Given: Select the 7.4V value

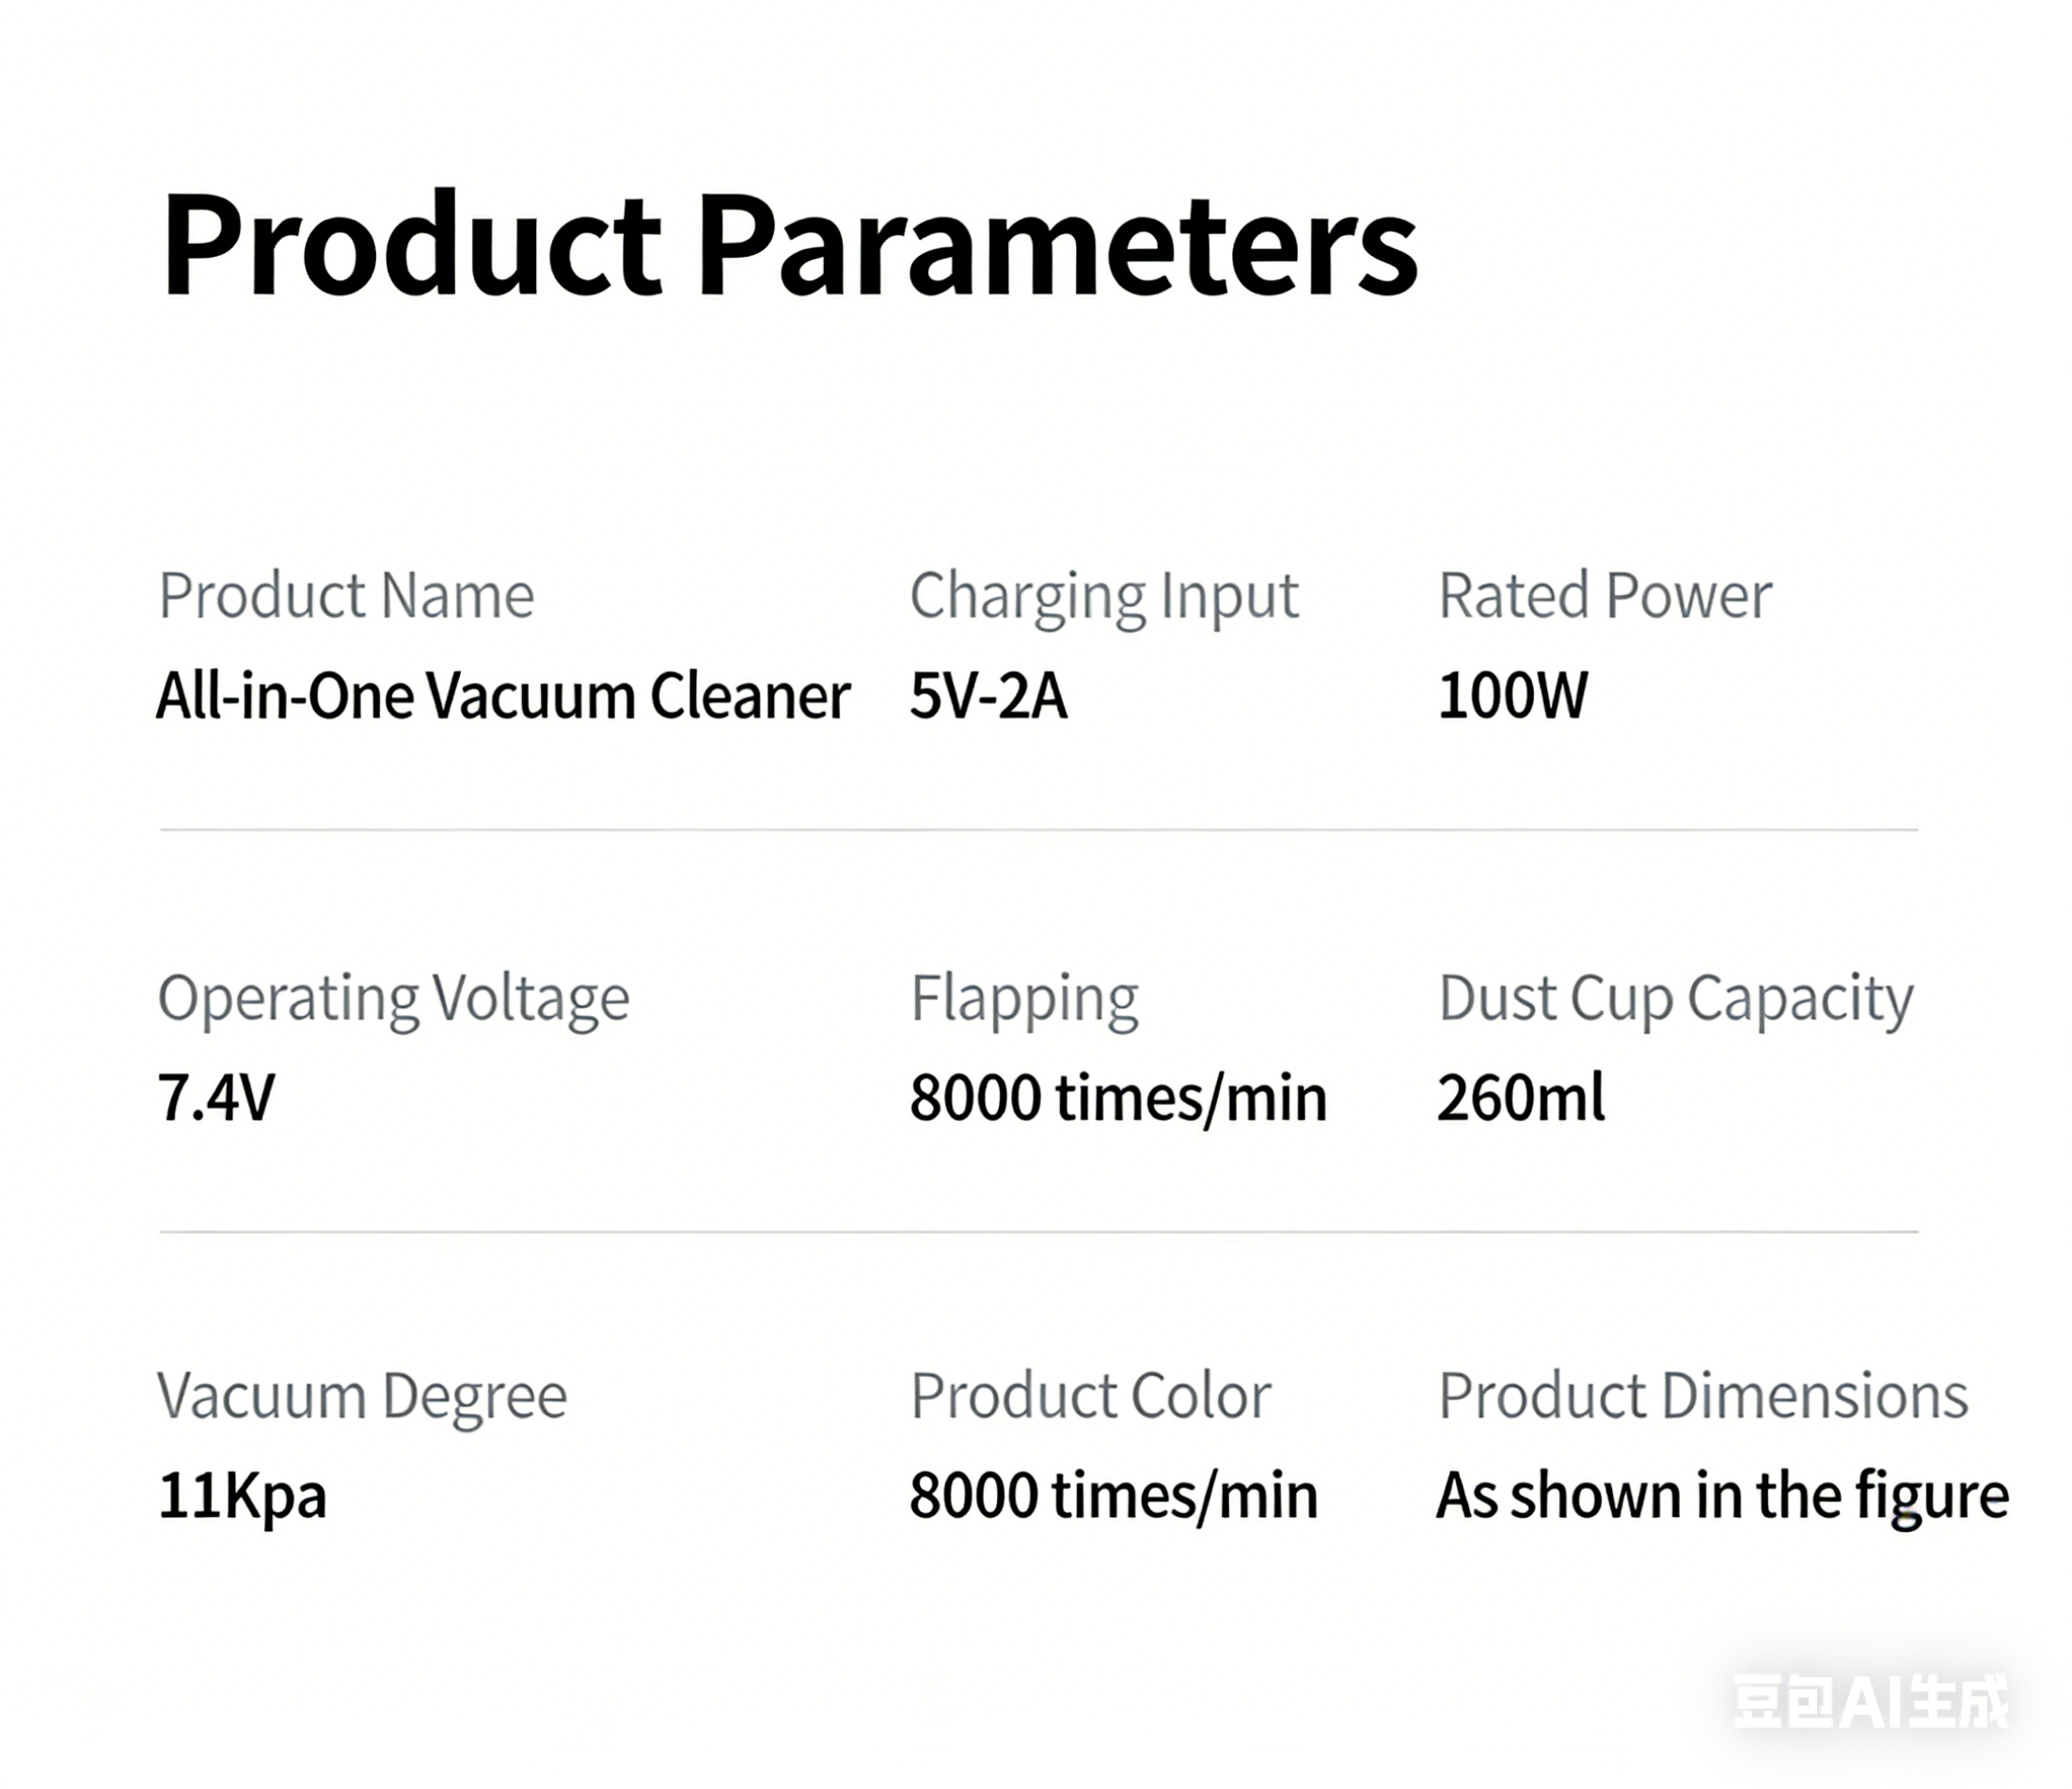Looking at the screenshot, I should tap(216, 1098).
